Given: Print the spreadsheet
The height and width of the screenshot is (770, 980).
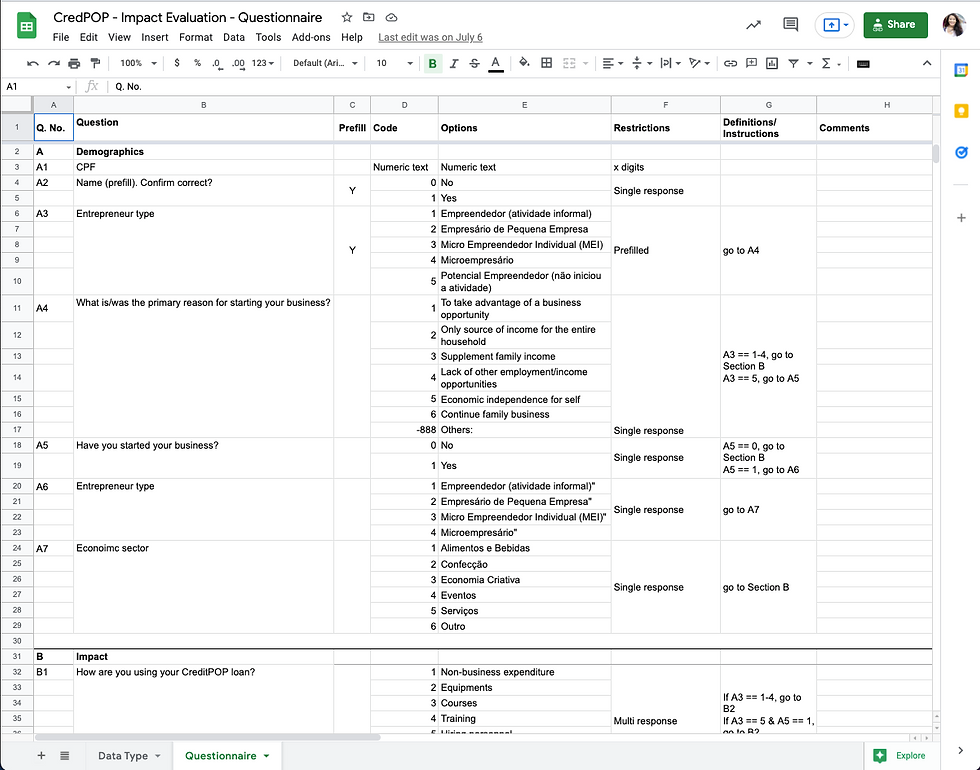Looking at the screenshot, I should coord(74,63).
